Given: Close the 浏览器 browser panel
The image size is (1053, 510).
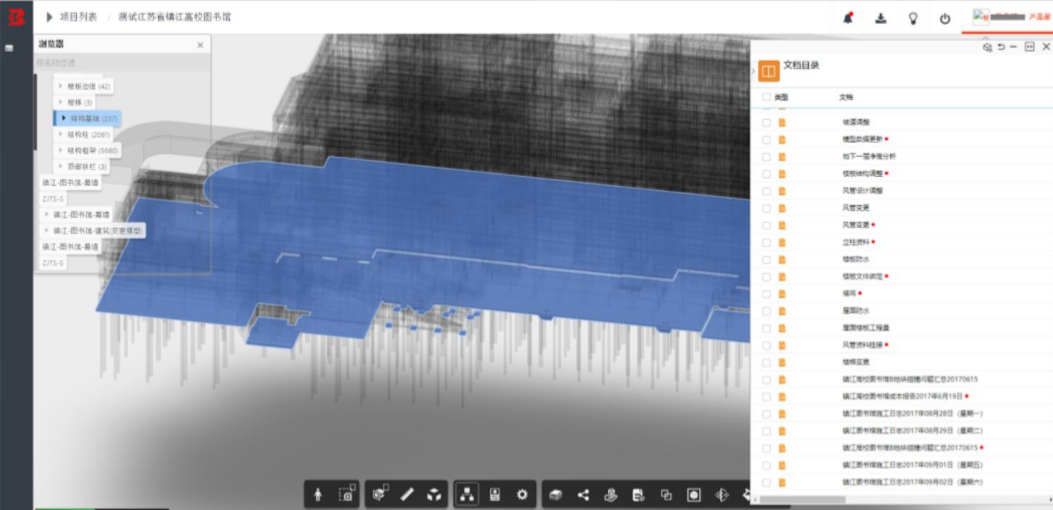Looking at the screenshot, I should [x=200, y=45].
